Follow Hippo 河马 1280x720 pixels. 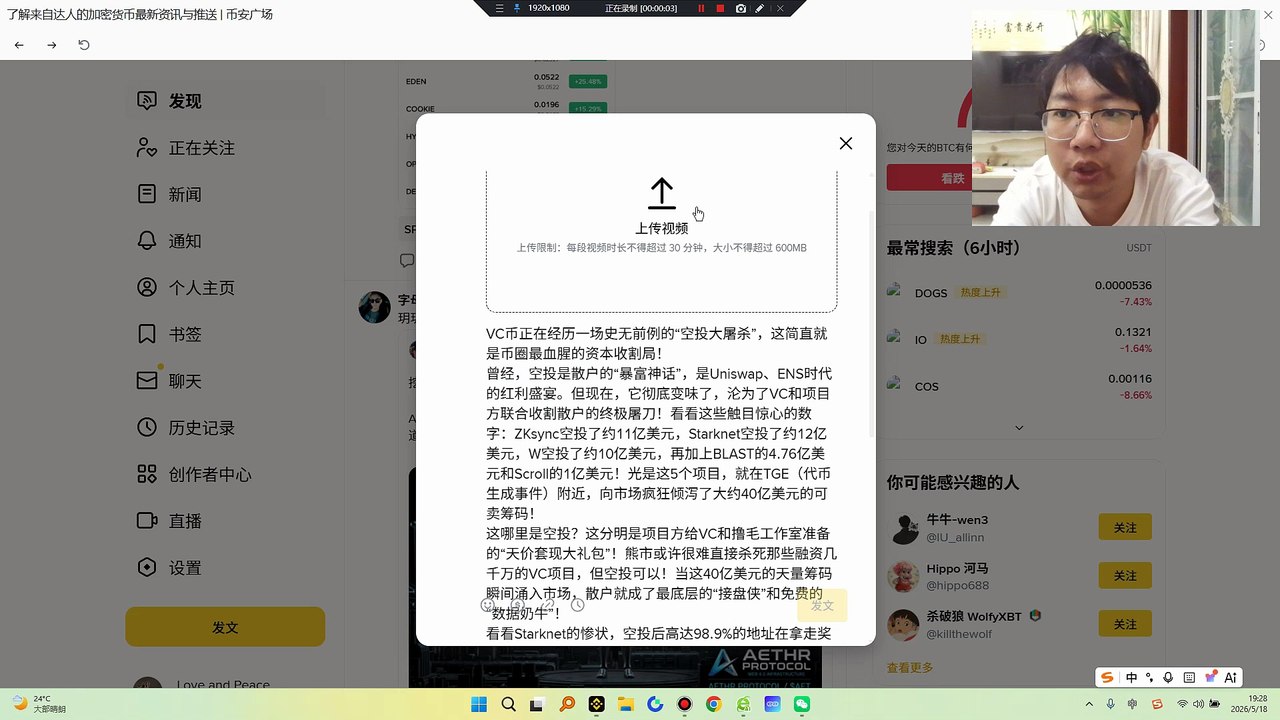1125,576
